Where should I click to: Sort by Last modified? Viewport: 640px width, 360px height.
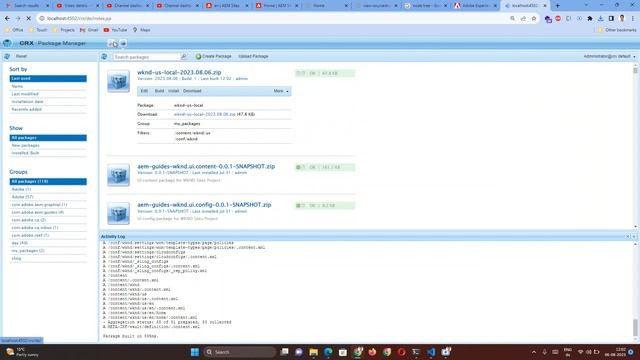click(48, 94)
